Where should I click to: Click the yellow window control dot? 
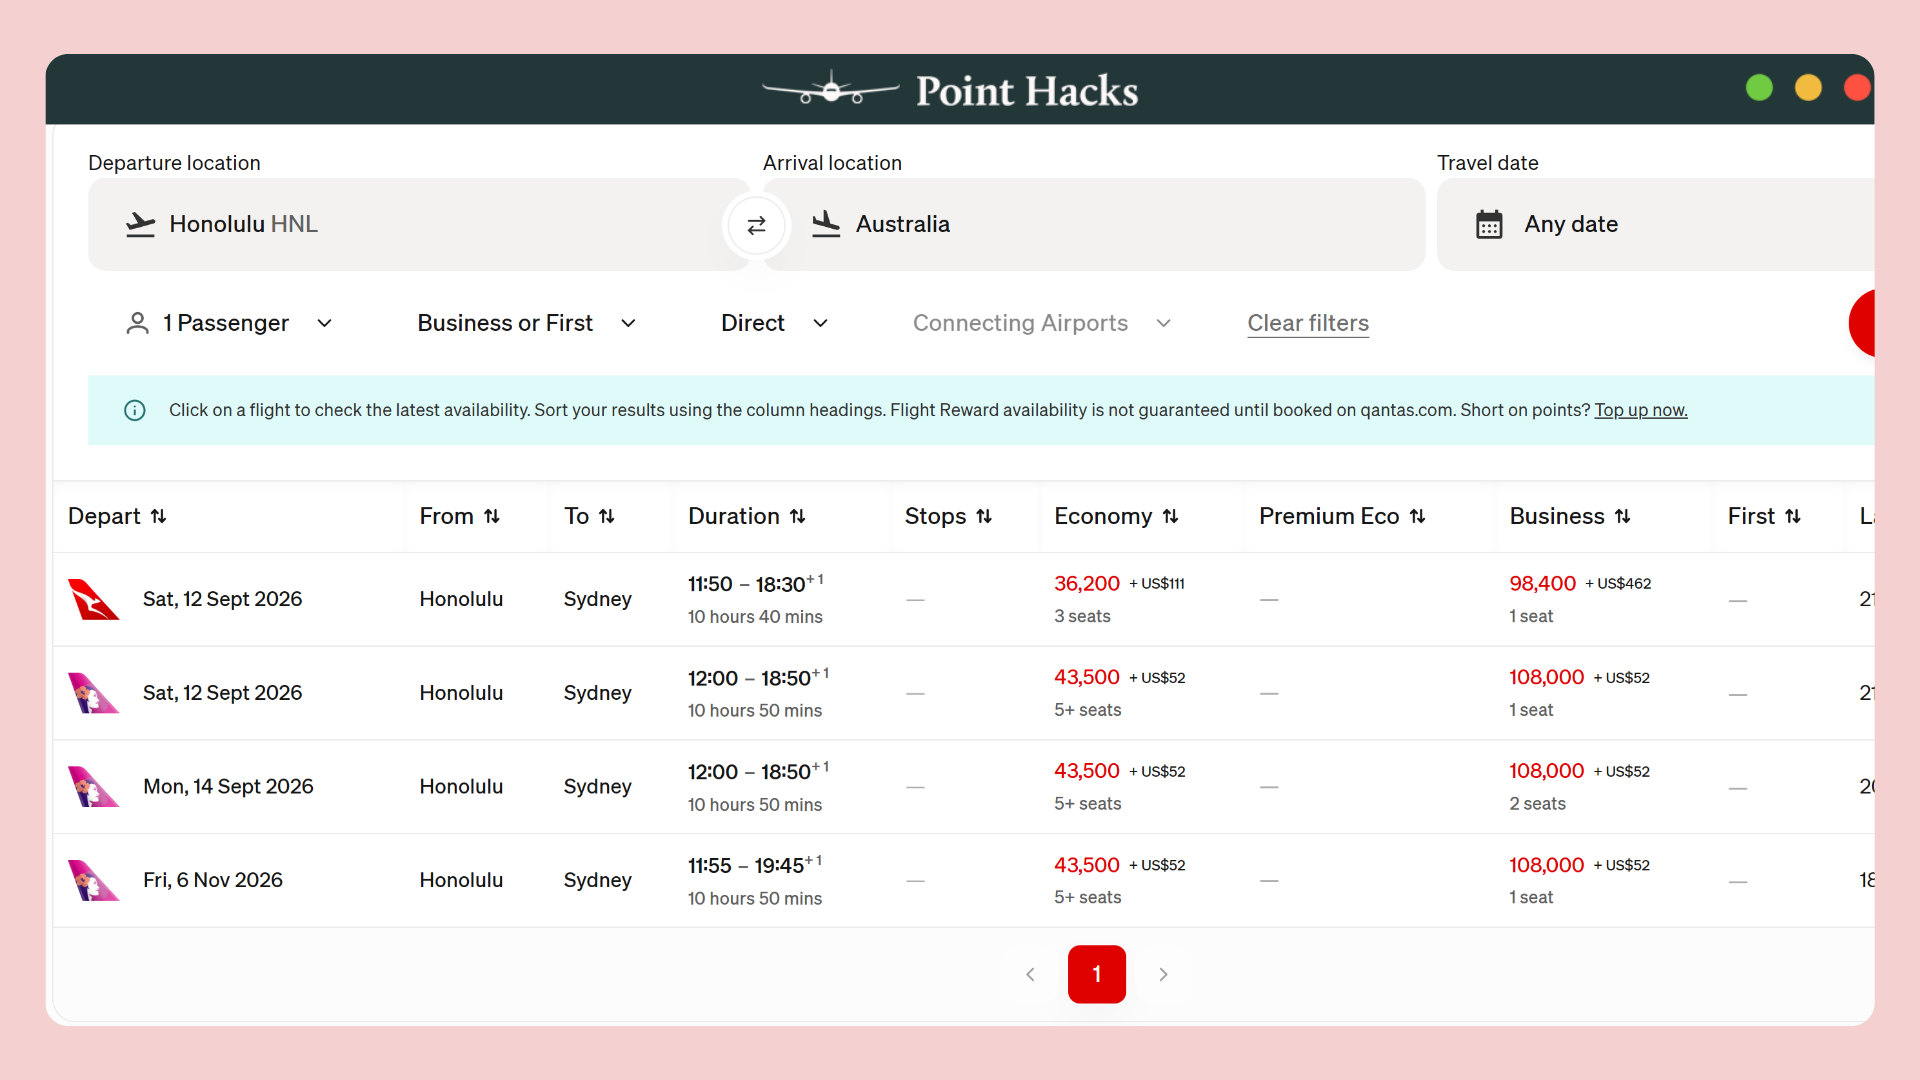pyautogui.click(x=1808, y=88)
